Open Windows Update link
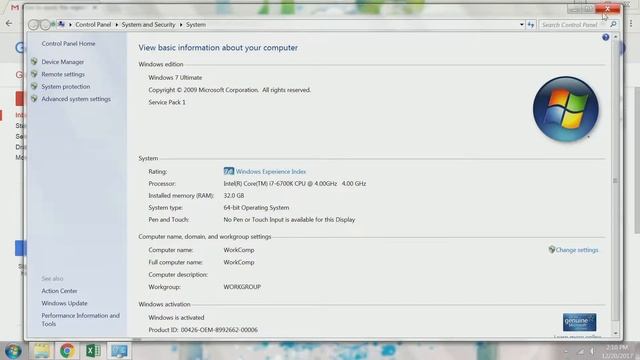The height and width of the screenshot is (360, 640). pos(64,303)
